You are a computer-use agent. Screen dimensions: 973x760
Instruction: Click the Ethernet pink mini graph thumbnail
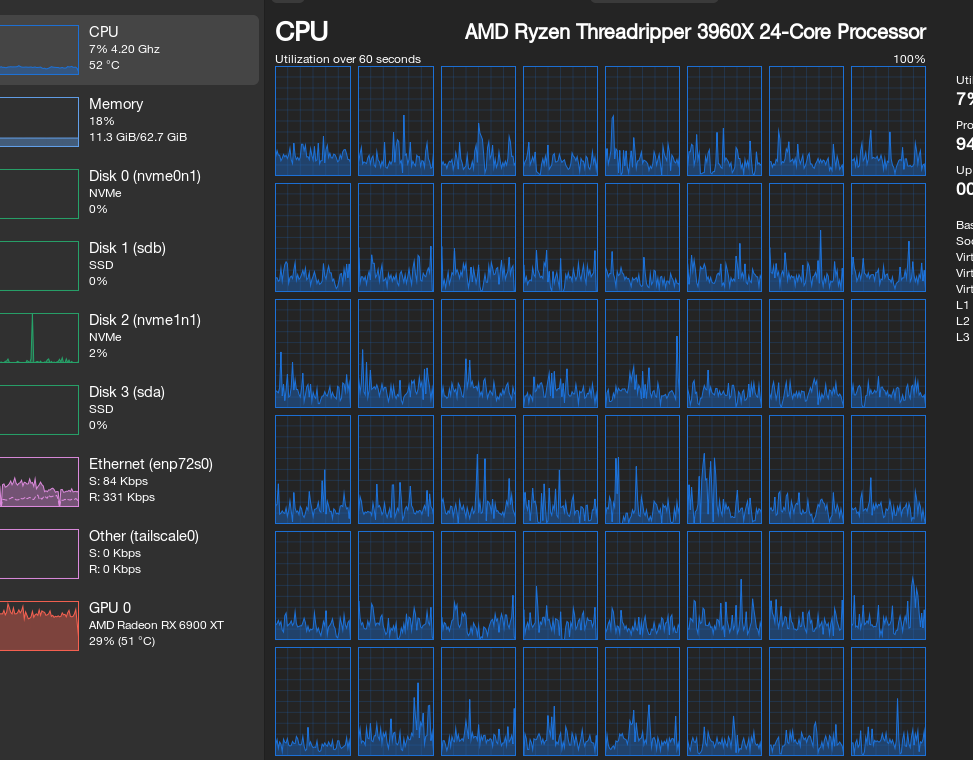39,481
